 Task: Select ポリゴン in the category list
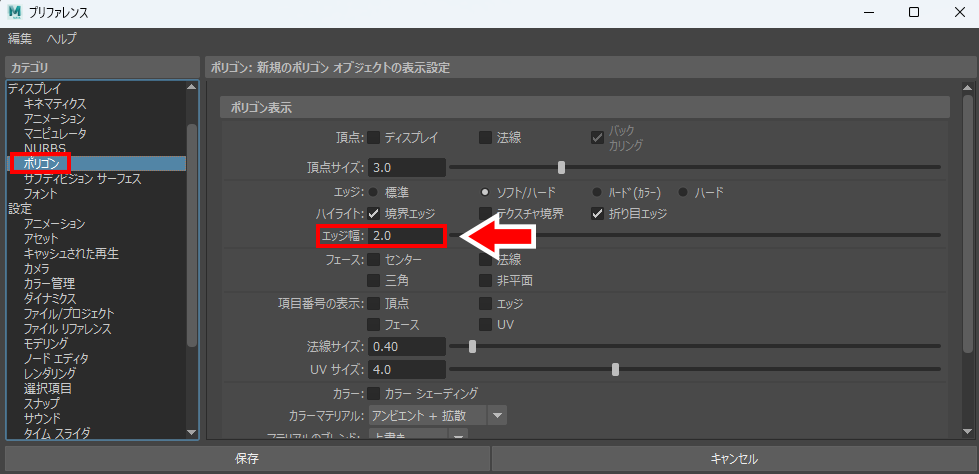[x=42, y=163]
